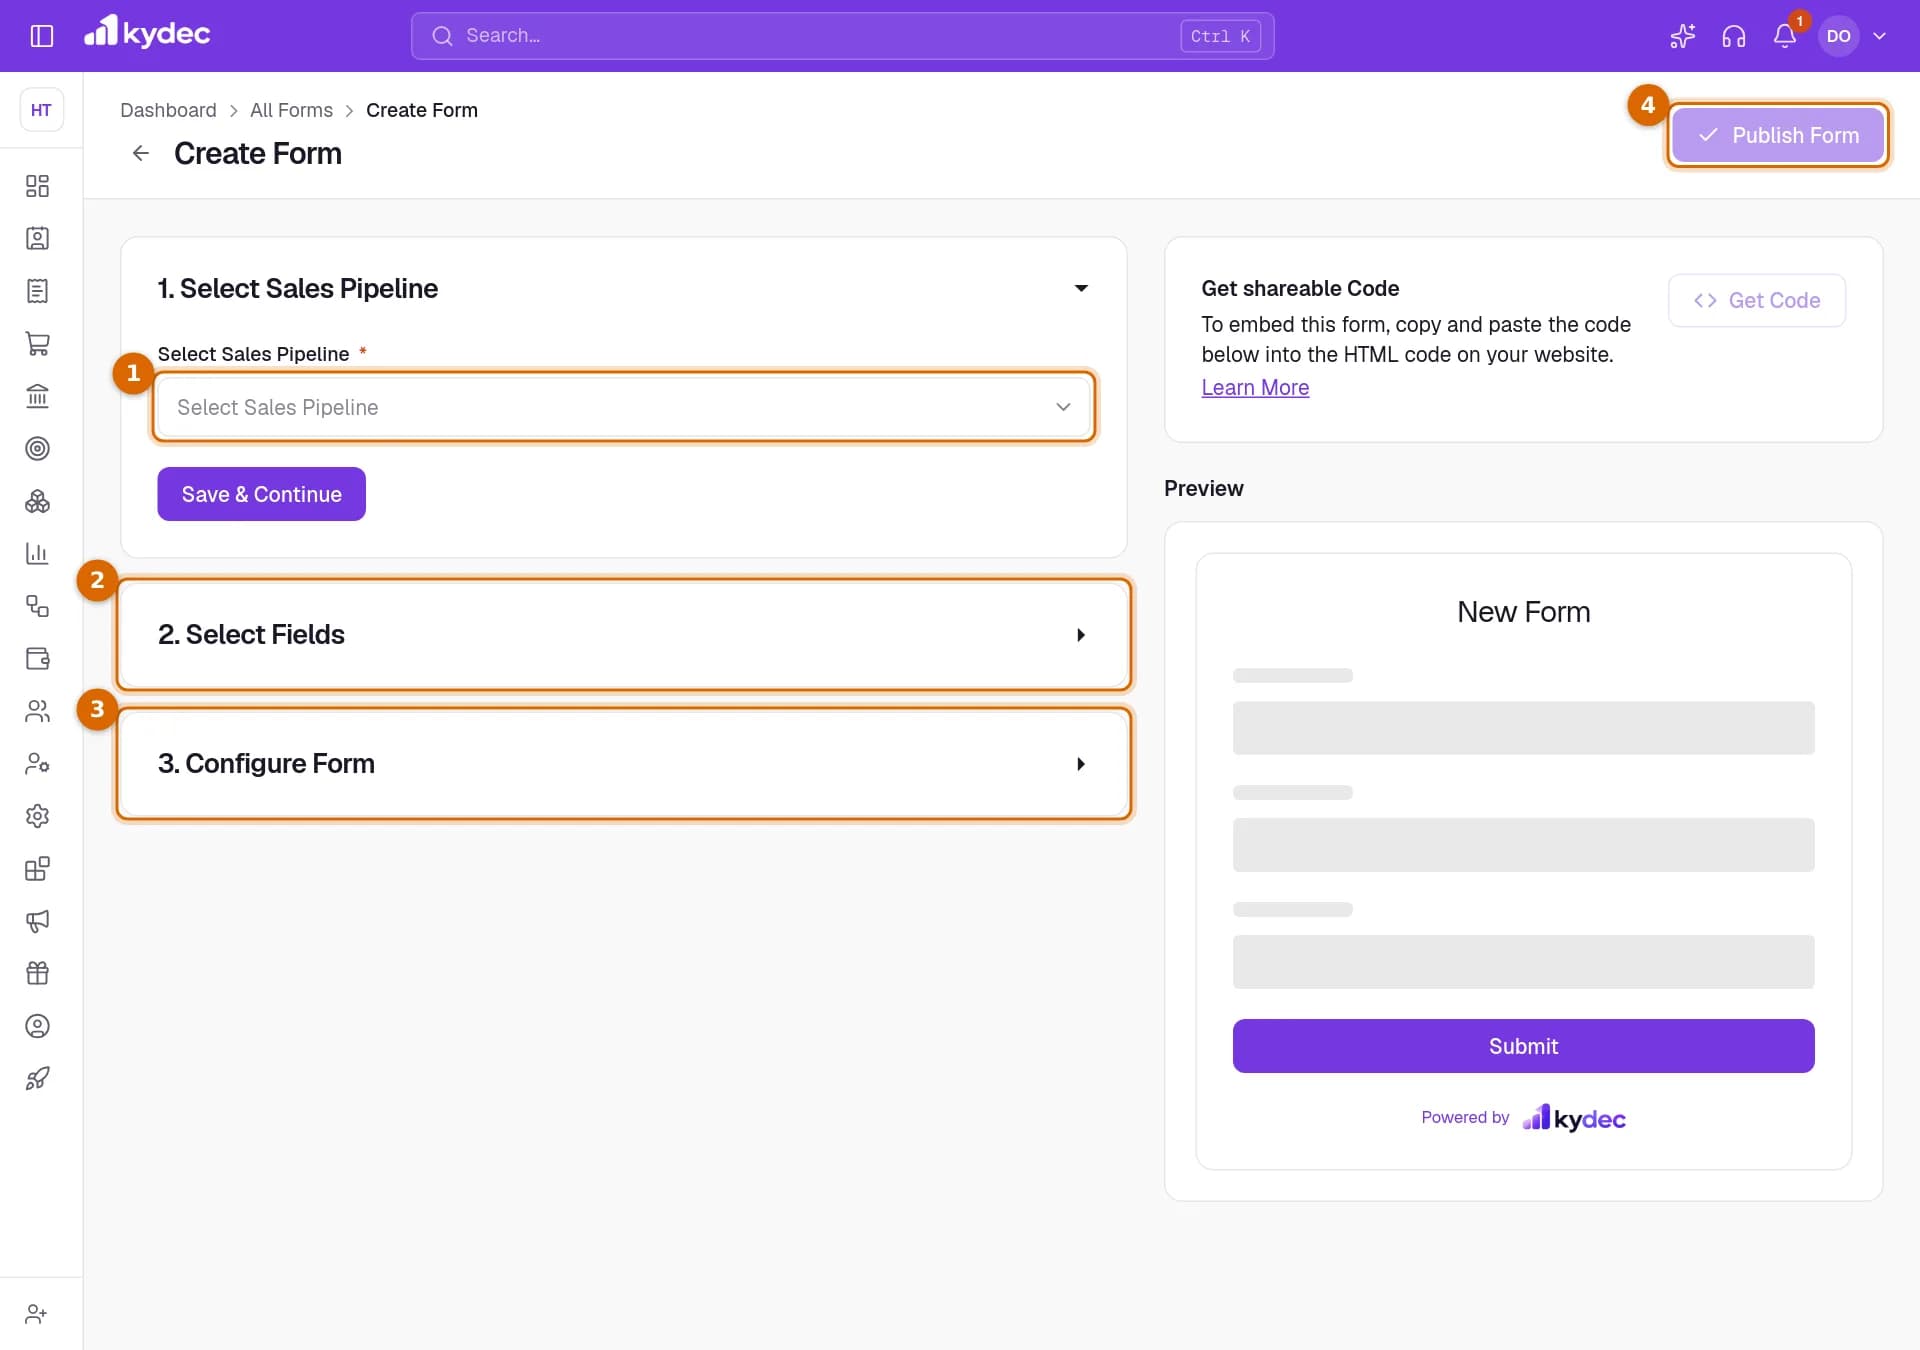1920x1350 pixels.
Task: Expand the 2. Select Fields section
Action: pos(624,634)
